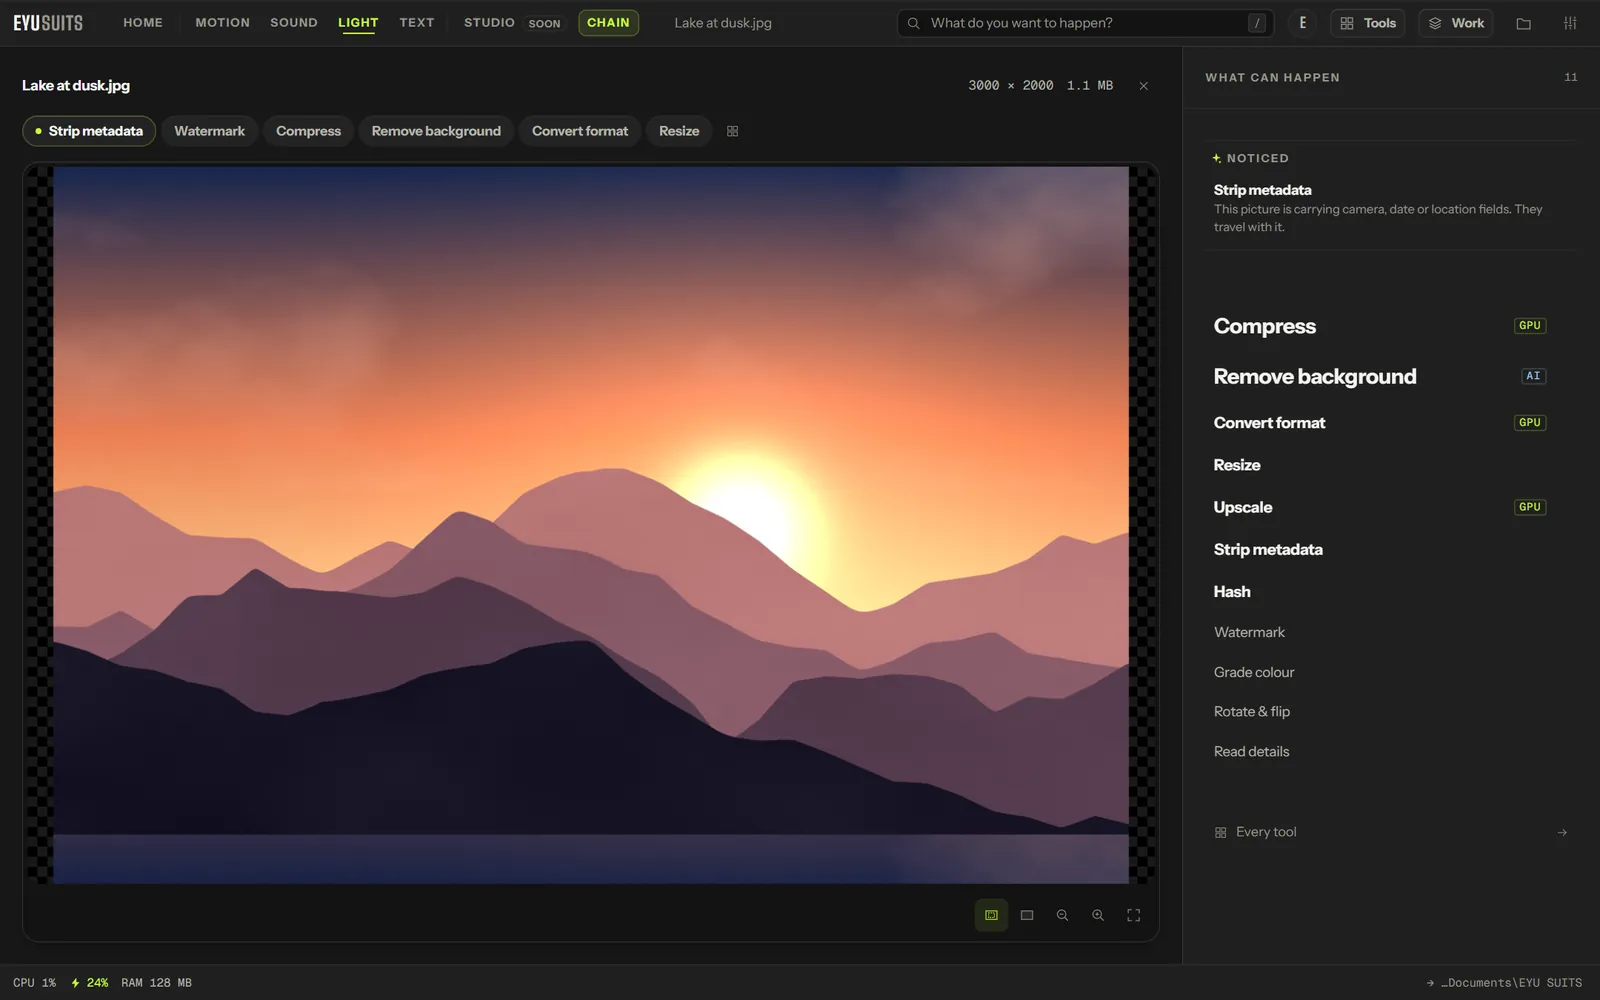1600x1000 pixels.
Task: Select the actual-size rectangle view icon
Action: coord(1027,915)
